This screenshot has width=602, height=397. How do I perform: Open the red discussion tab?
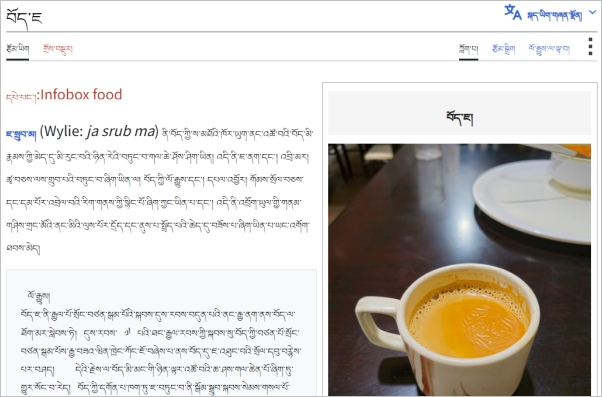(x=58, y=49)
